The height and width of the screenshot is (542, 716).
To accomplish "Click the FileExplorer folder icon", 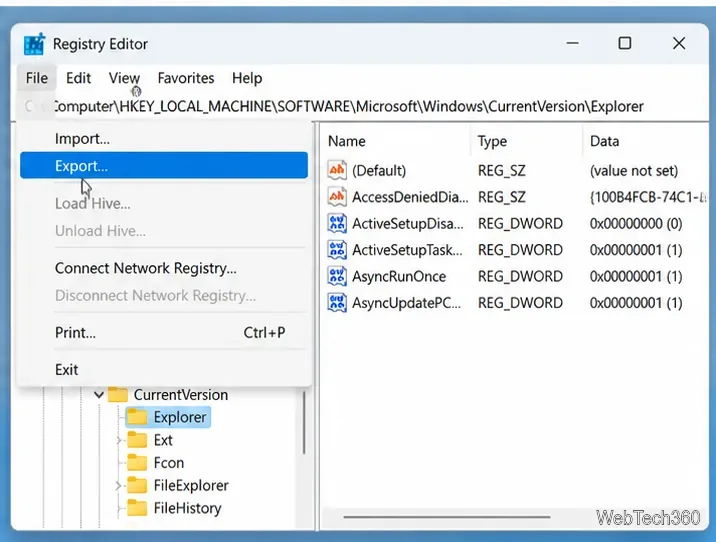I will [x=137, y=485].
